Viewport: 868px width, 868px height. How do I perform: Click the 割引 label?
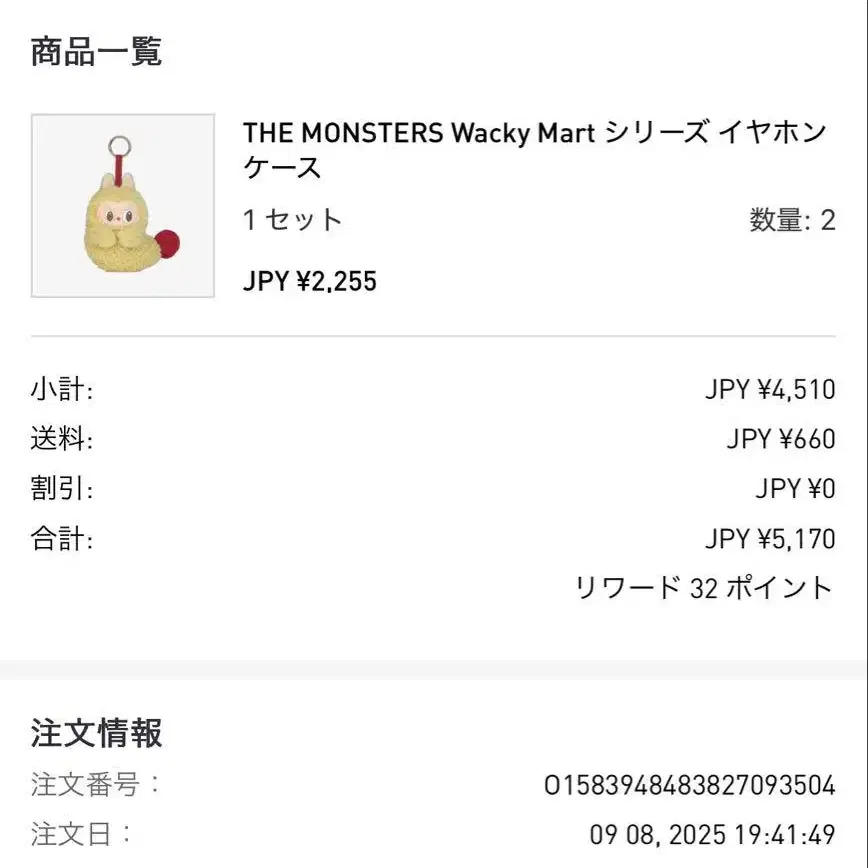pyautogui.click(x=61, y=490)
